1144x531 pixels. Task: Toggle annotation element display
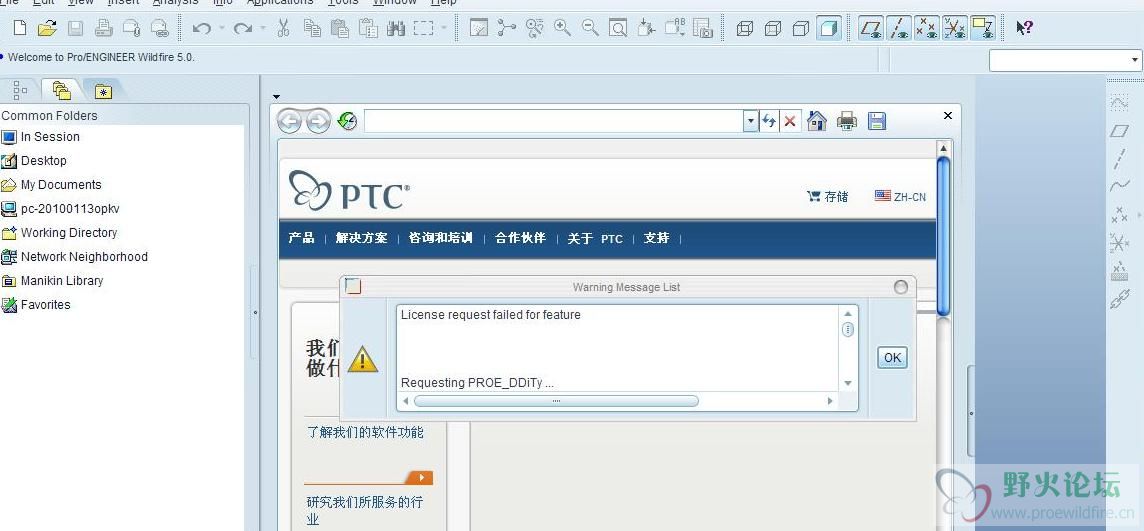[983, 28]
